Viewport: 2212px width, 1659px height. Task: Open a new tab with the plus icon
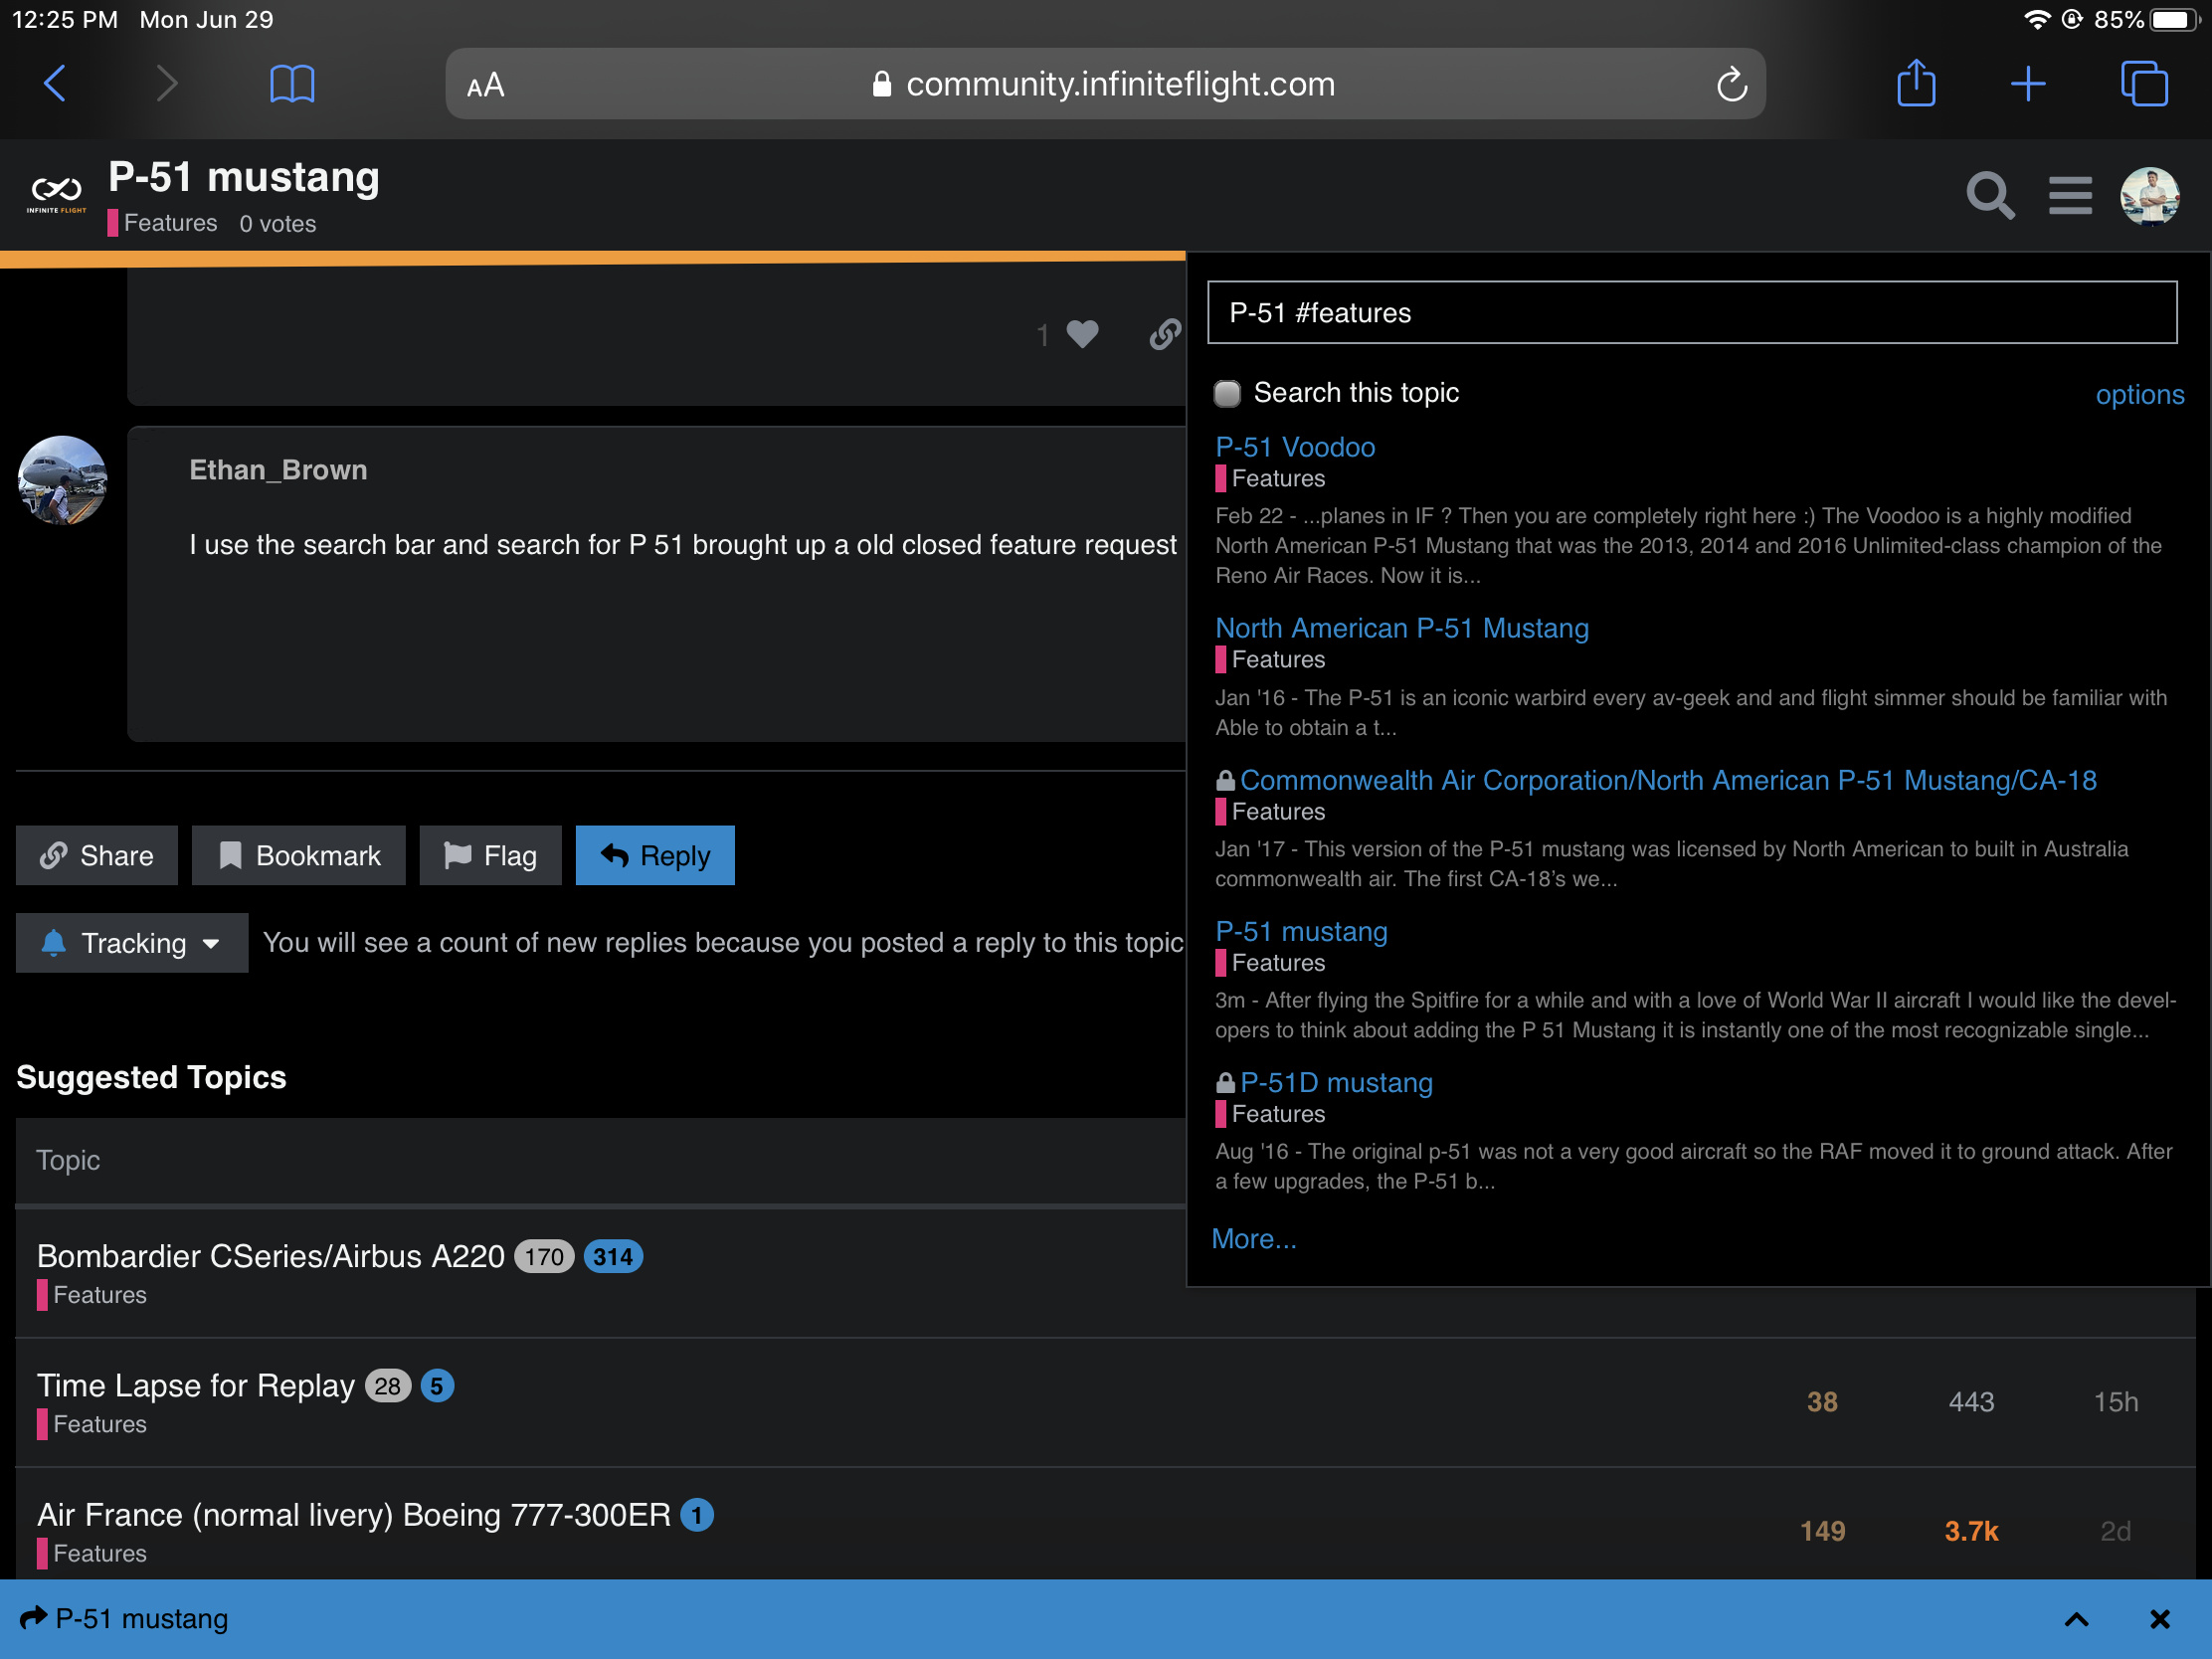2027,83
